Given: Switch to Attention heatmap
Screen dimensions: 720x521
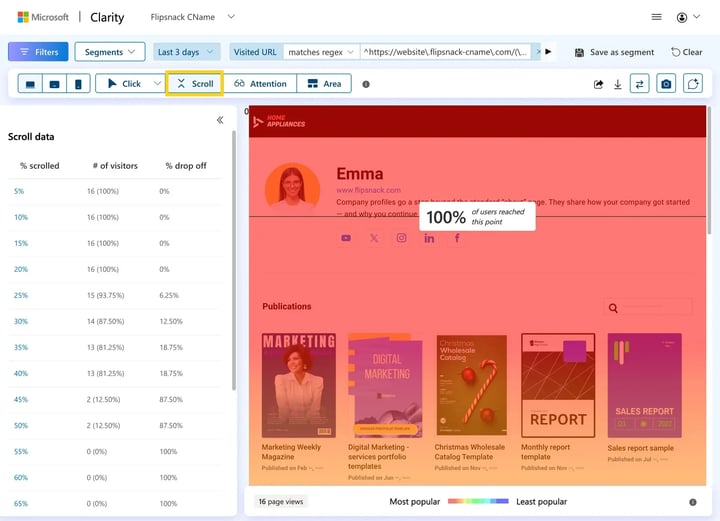Looking at the screenshot, I should (260, 84).
